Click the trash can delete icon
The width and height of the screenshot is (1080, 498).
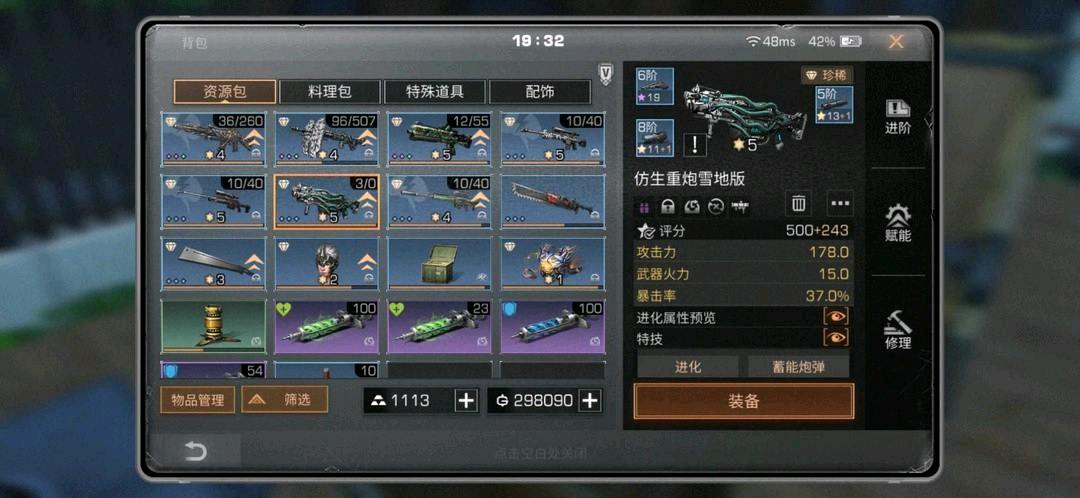798,204
